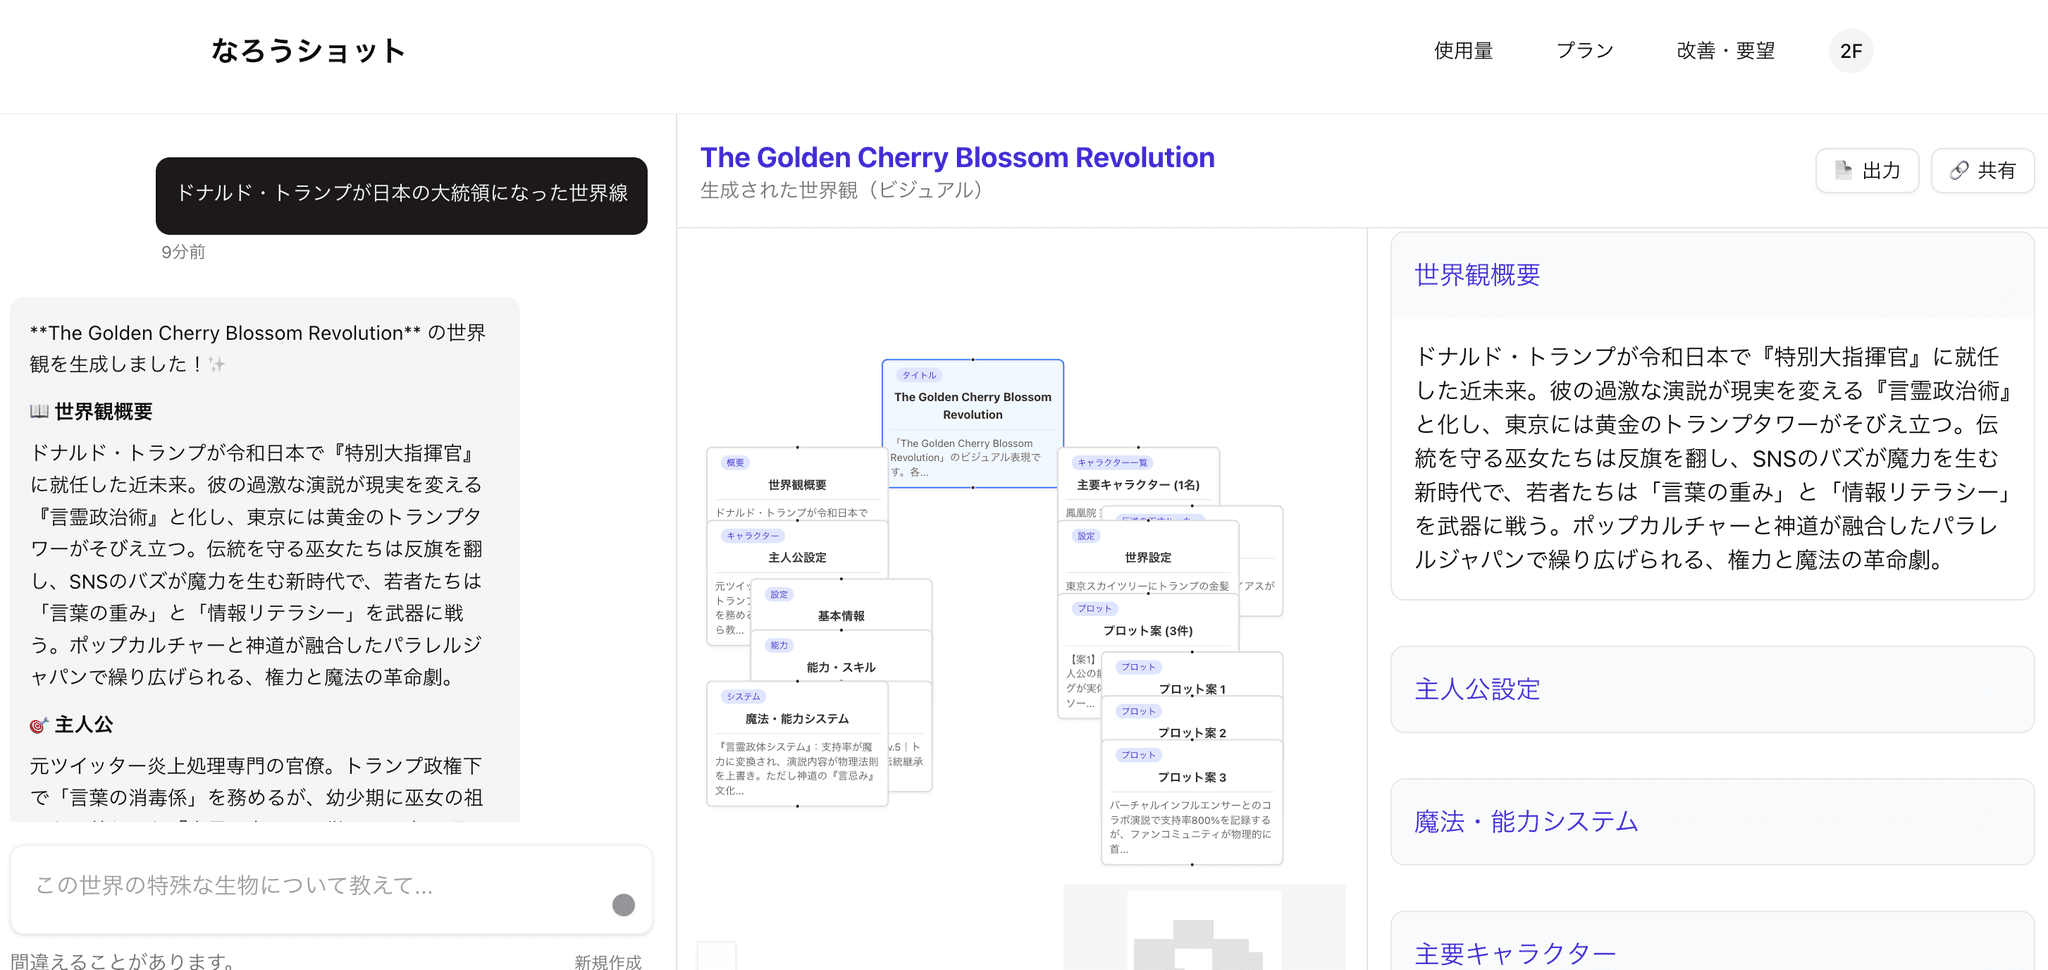The width and height of the screenshot is (2048, 970).
Task: Open the 改善・要望 feedback page
Action: tap(1726, 51)
